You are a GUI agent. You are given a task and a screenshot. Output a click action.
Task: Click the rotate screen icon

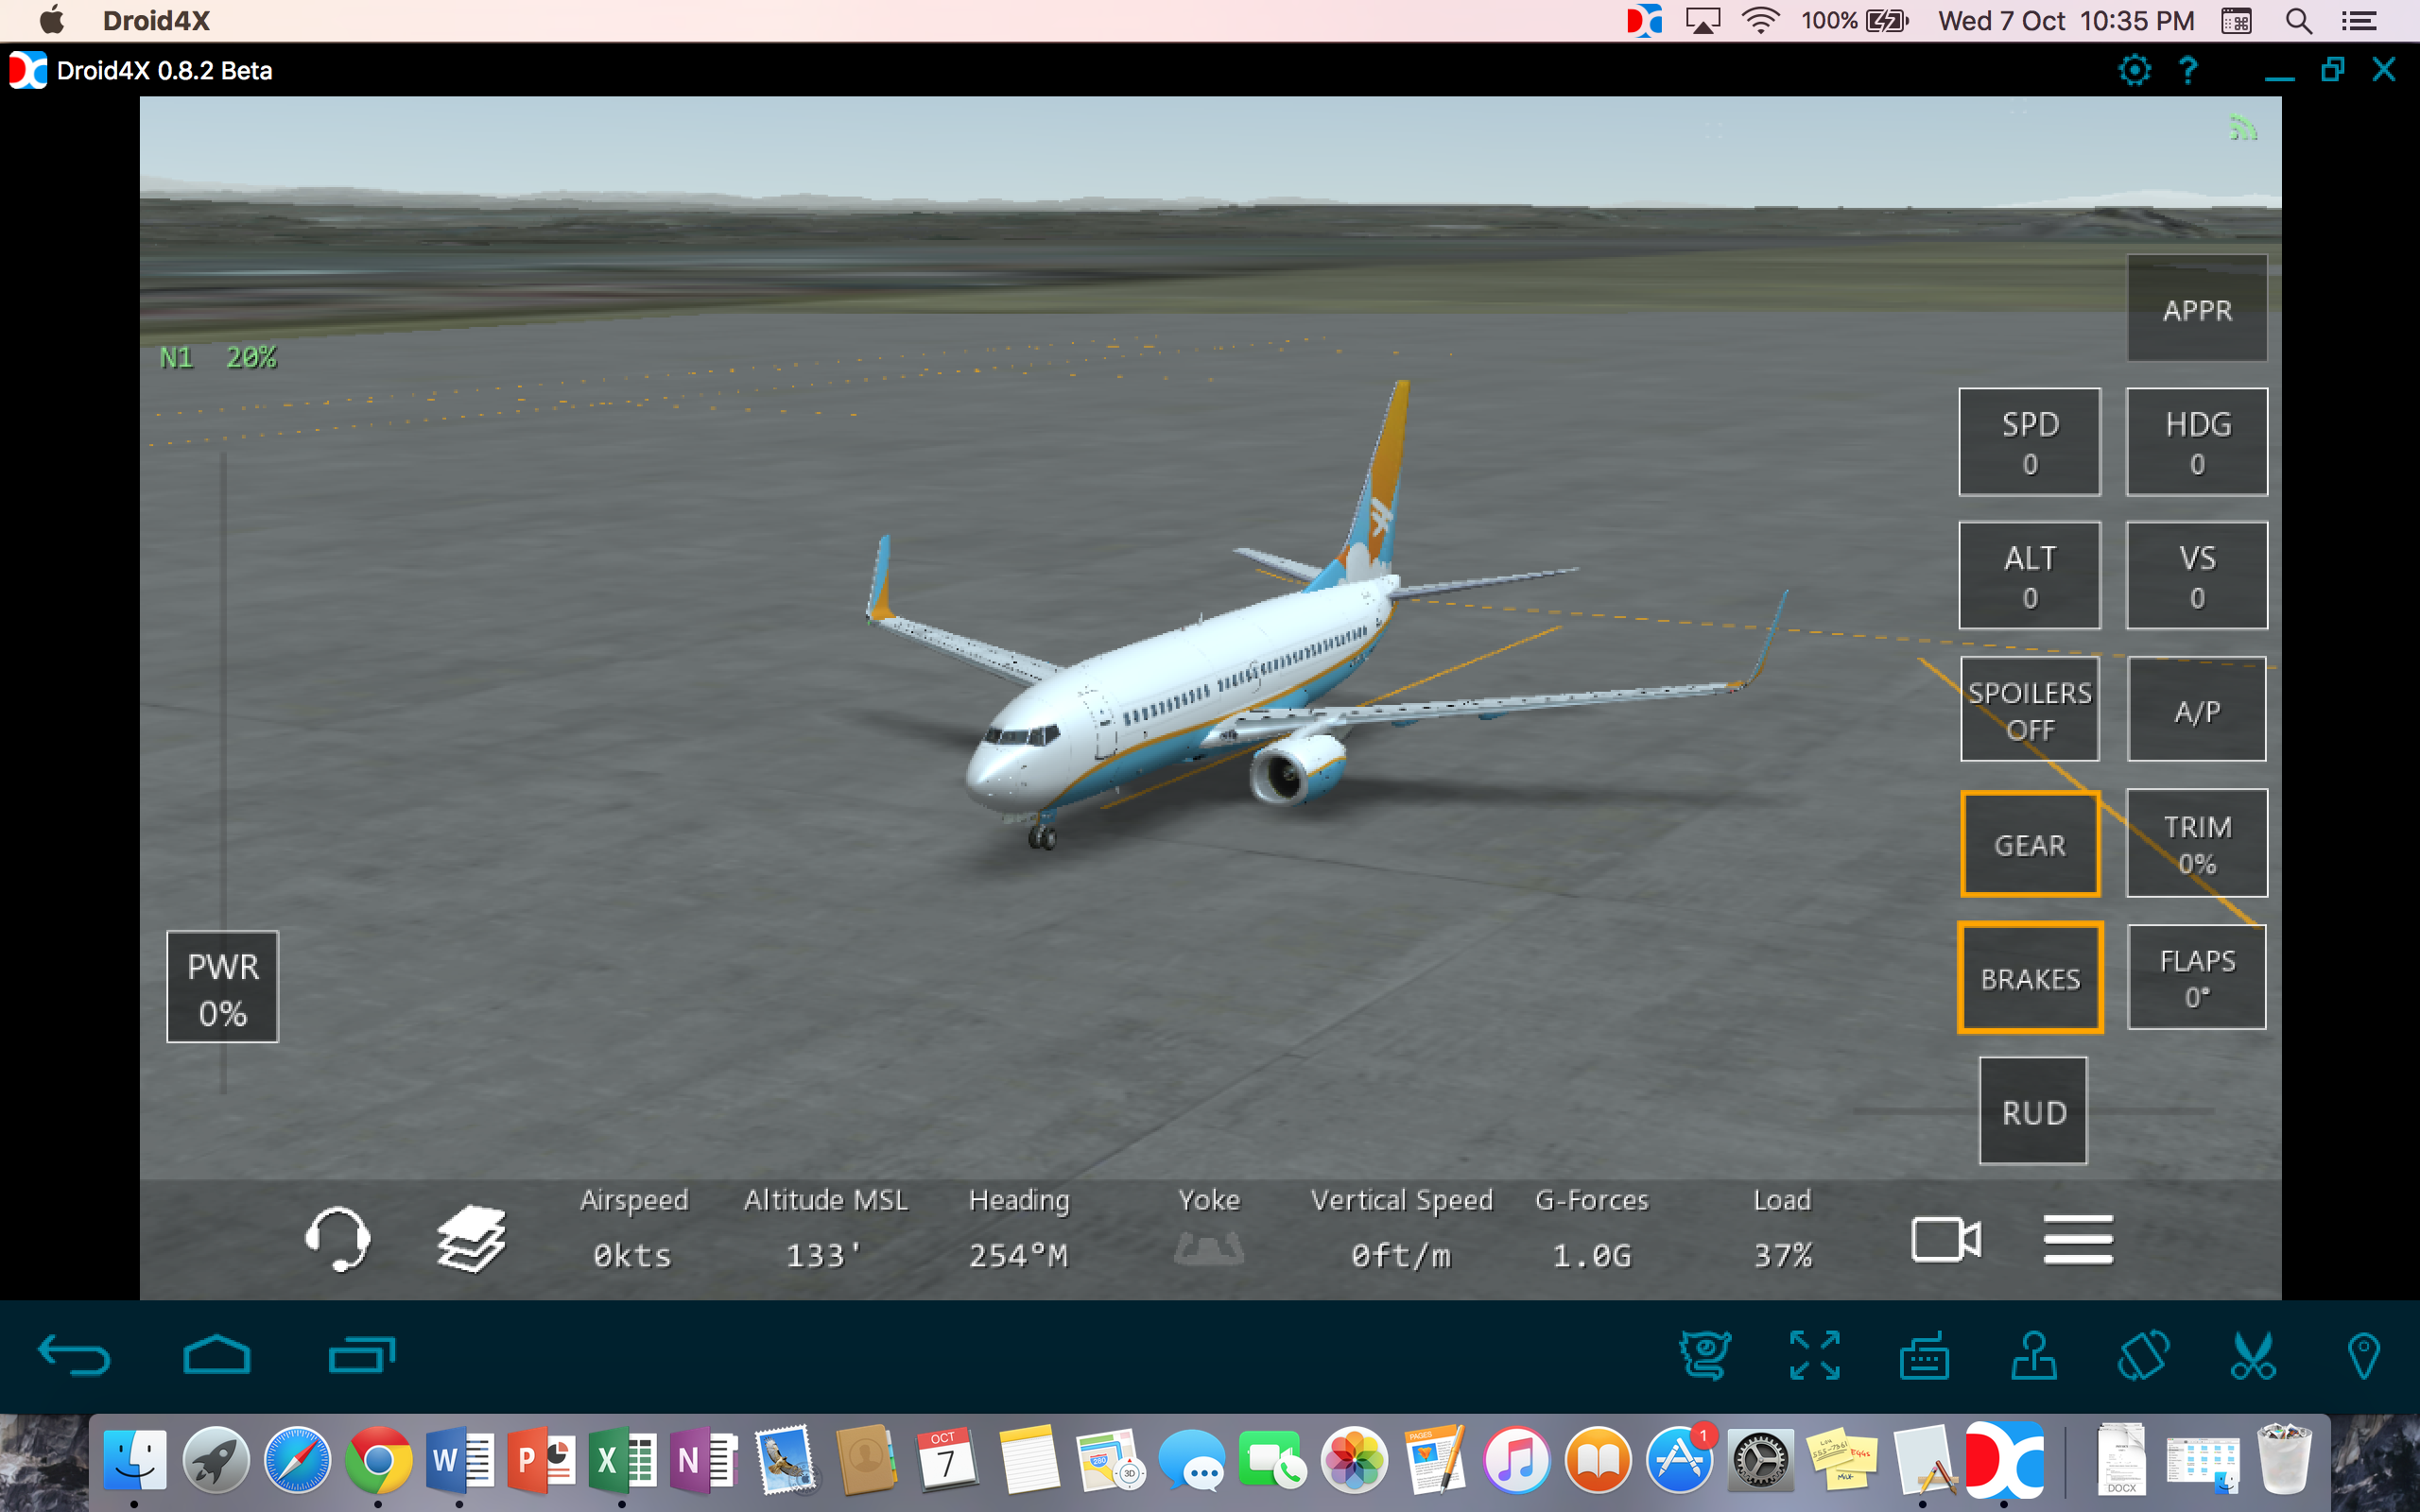tap(2143, 1356)
